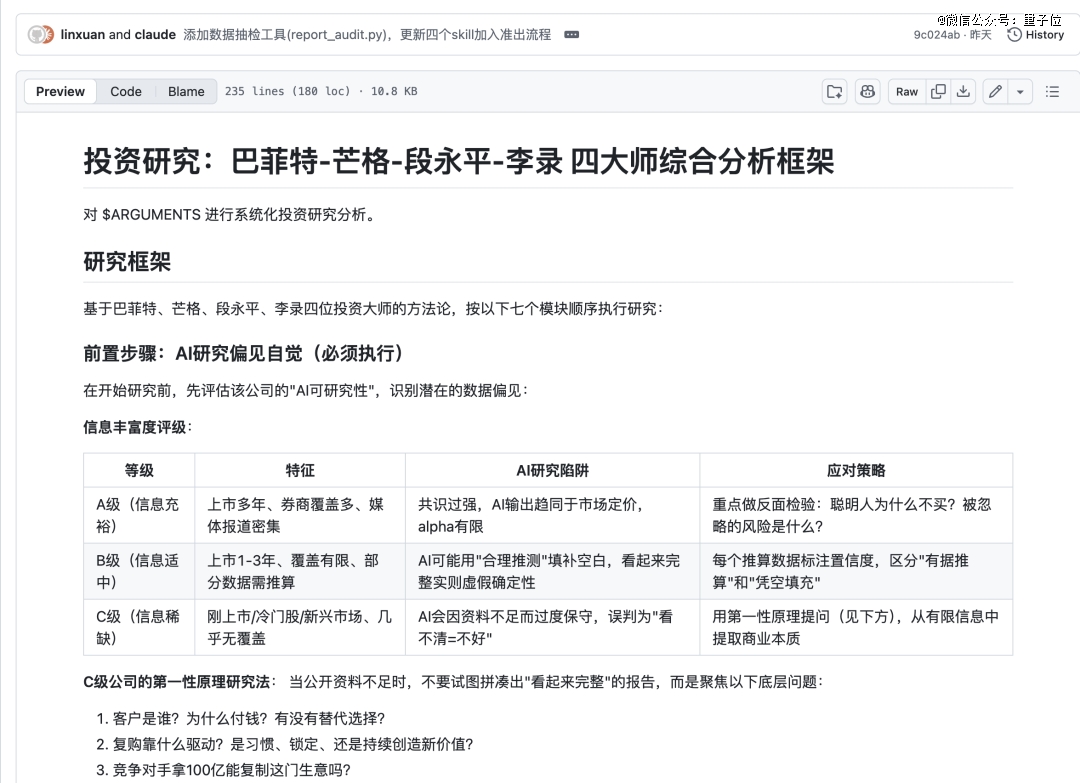Switch to the Preview view
The height and width of the screenshot is (783, 1080).
(x=60, y=92)
